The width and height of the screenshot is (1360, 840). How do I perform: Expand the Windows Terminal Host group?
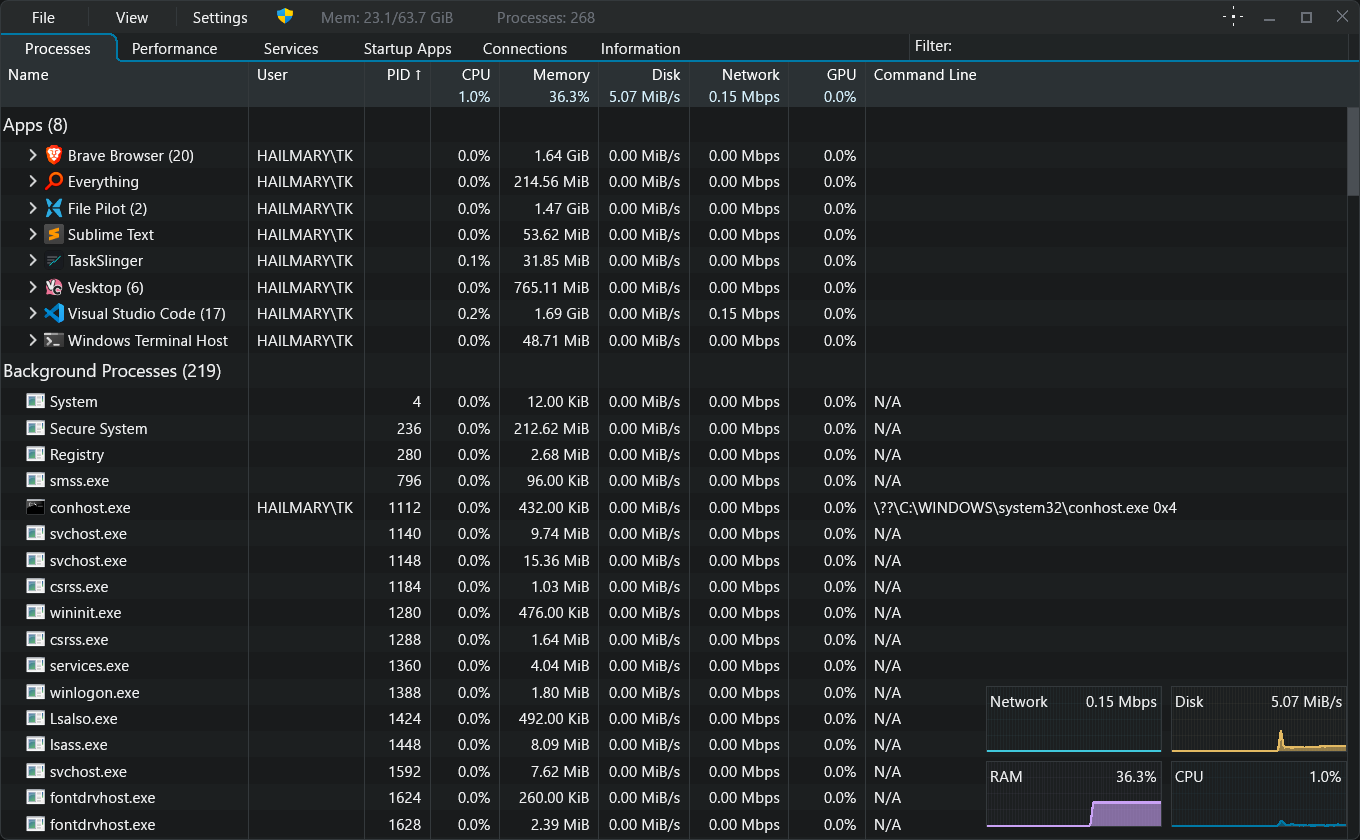(32, 340)
